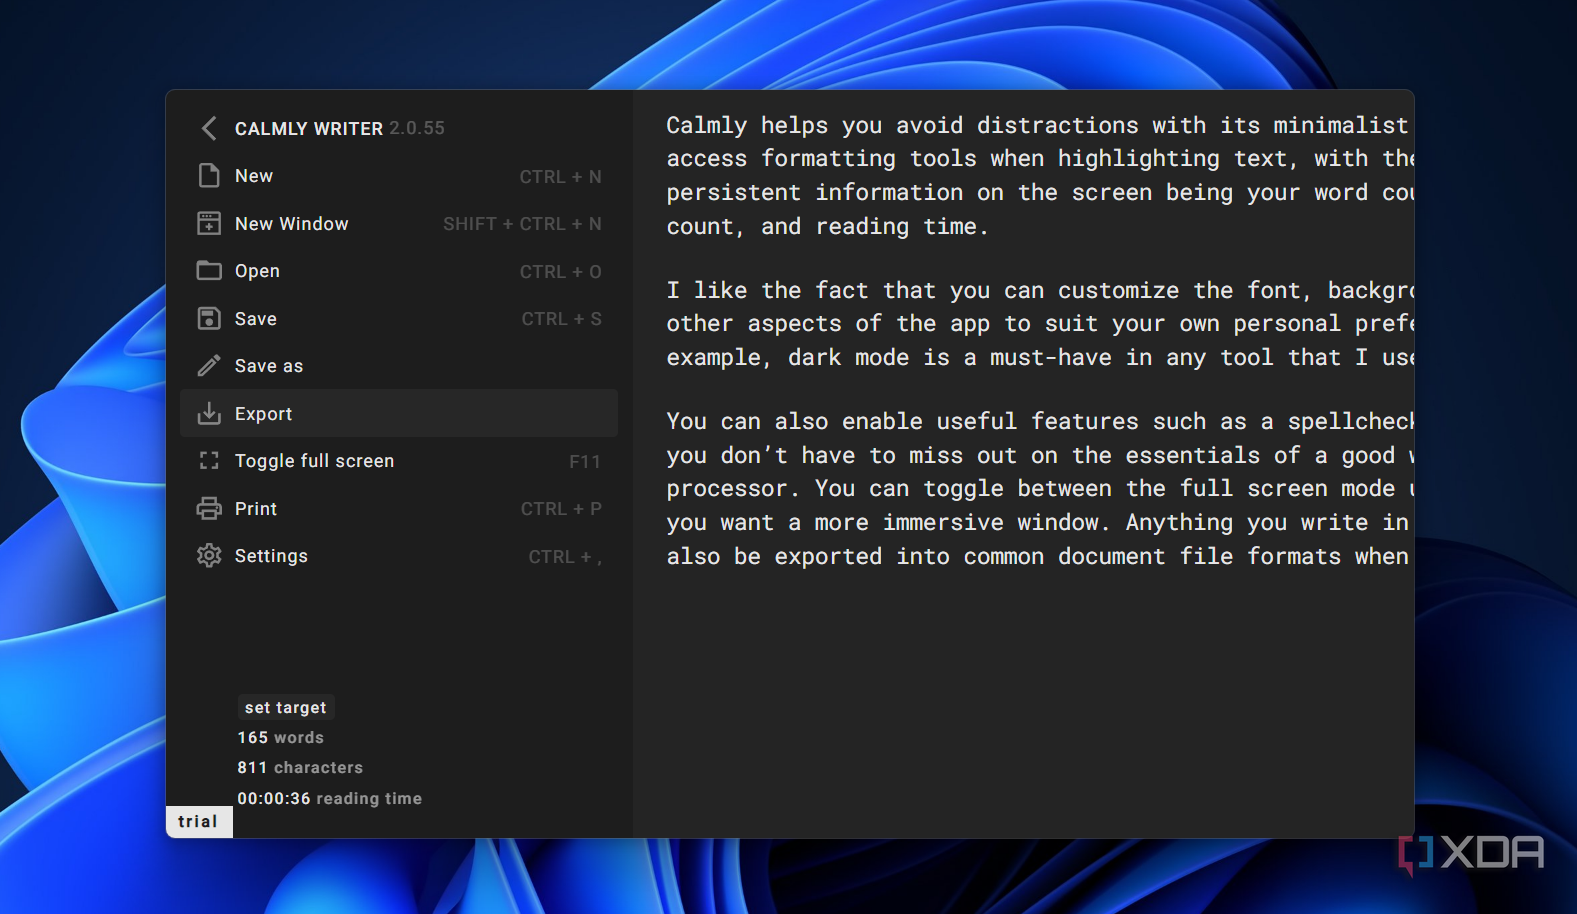The width and height of the screenshot is (1577, 914).
Task: Click the CTRL + O shortcut label
Action: click(x=561, y=272)
